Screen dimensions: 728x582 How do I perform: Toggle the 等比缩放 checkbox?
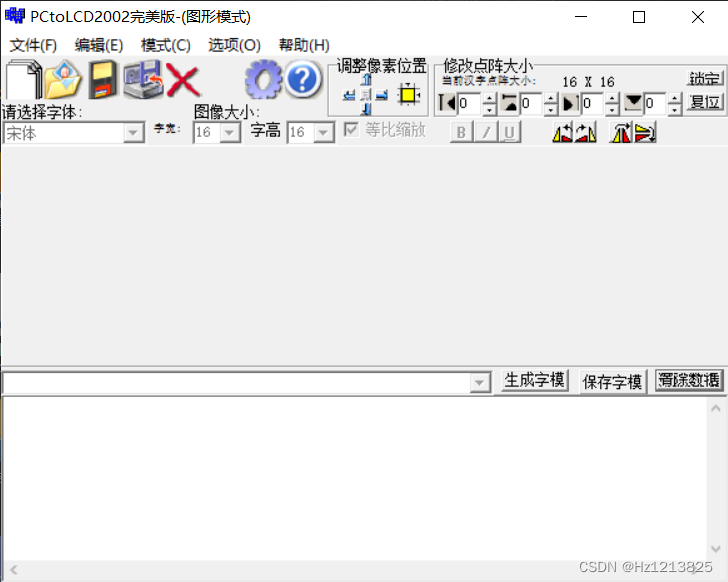click(x=351, y=129)
